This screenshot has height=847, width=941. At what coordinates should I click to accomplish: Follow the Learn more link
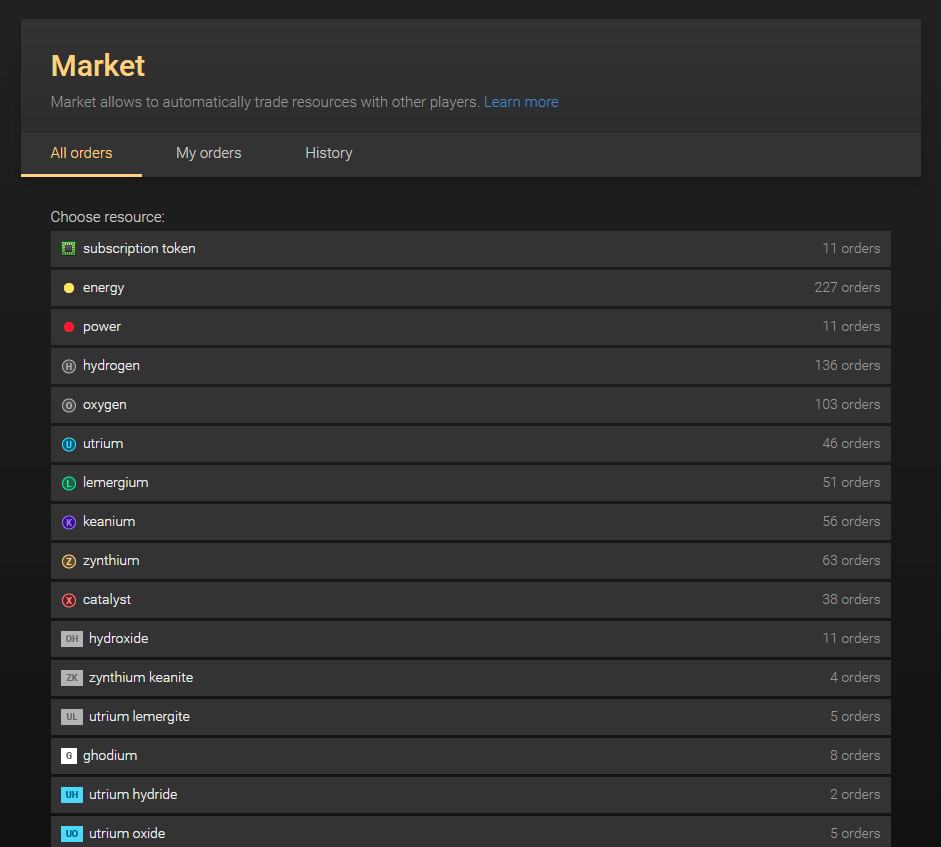click(x=521, y=102)
